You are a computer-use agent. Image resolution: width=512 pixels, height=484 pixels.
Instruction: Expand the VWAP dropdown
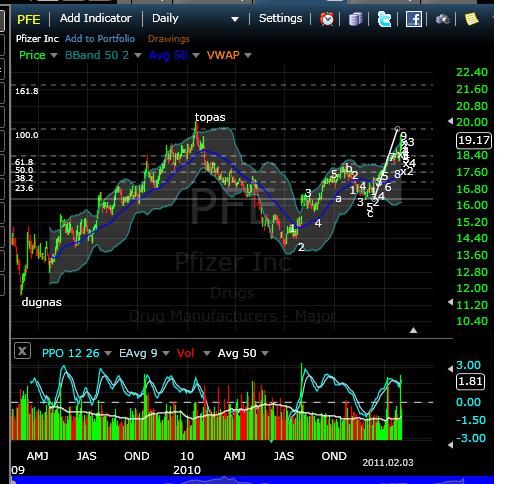pos(248,55)
